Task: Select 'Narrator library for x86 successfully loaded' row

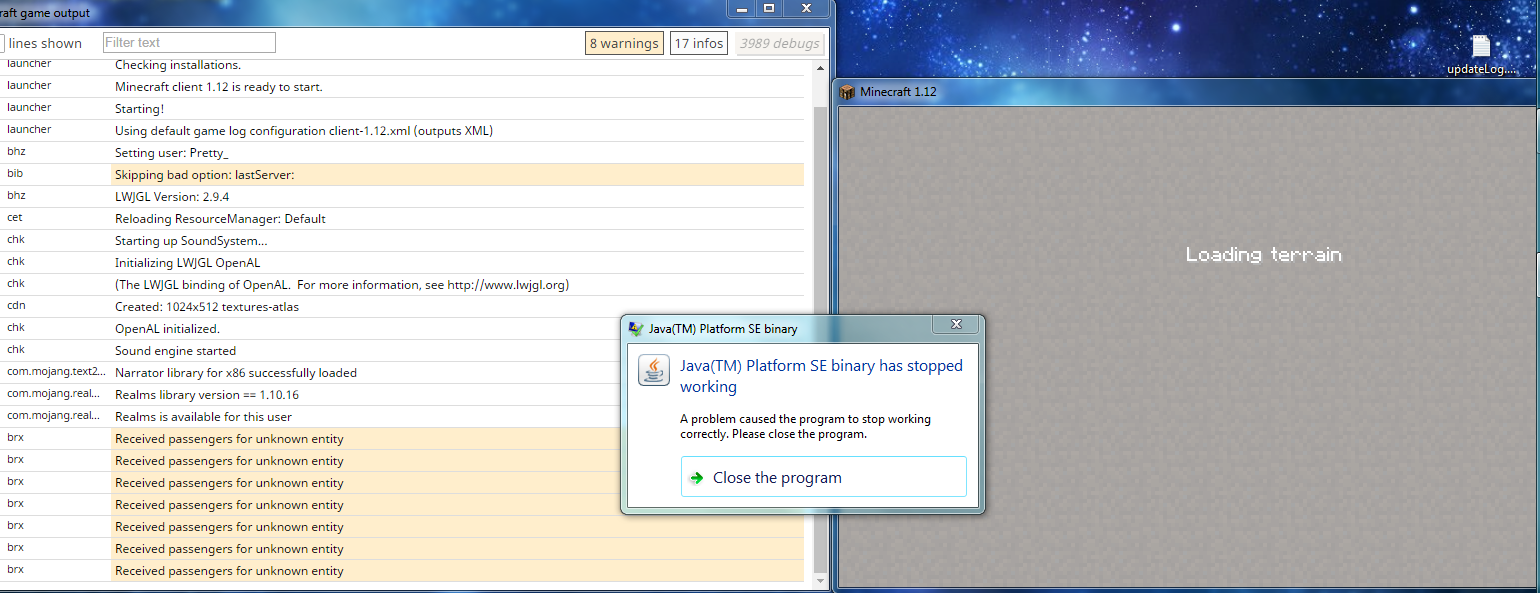Action: tap(402, 373)
